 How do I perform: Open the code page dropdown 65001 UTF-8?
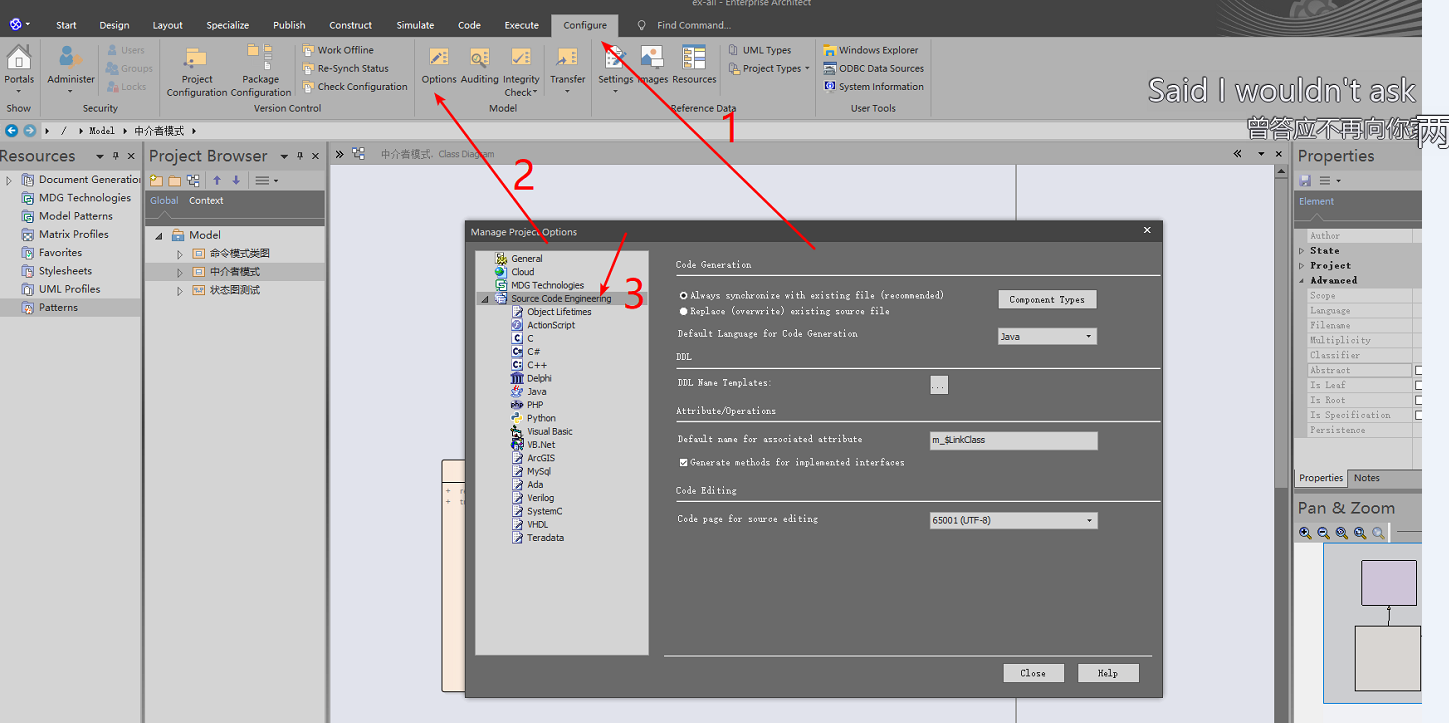(1089, 520)
